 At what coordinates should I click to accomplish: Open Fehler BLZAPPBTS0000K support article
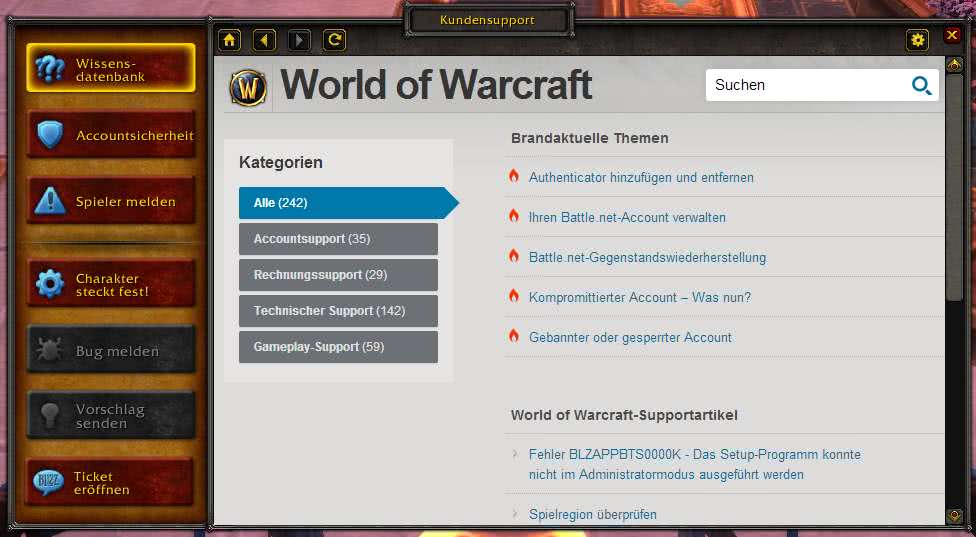click(x=695, y=464)
